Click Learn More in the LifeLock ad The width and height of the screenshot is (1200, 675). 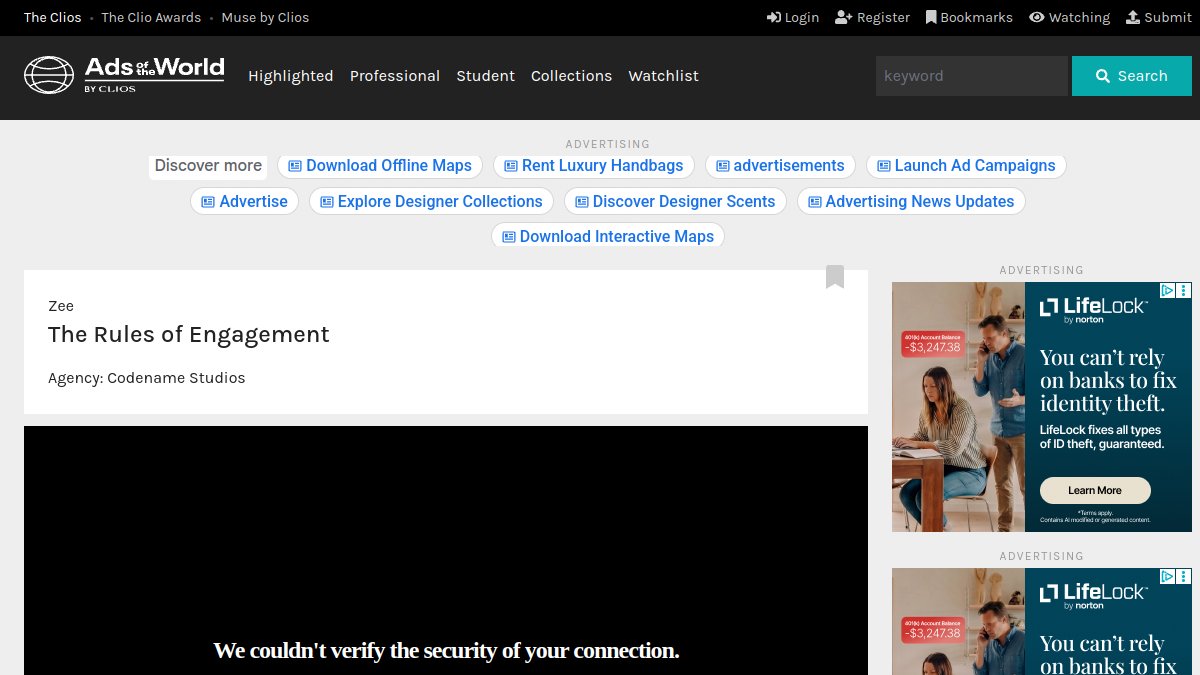1095,491
